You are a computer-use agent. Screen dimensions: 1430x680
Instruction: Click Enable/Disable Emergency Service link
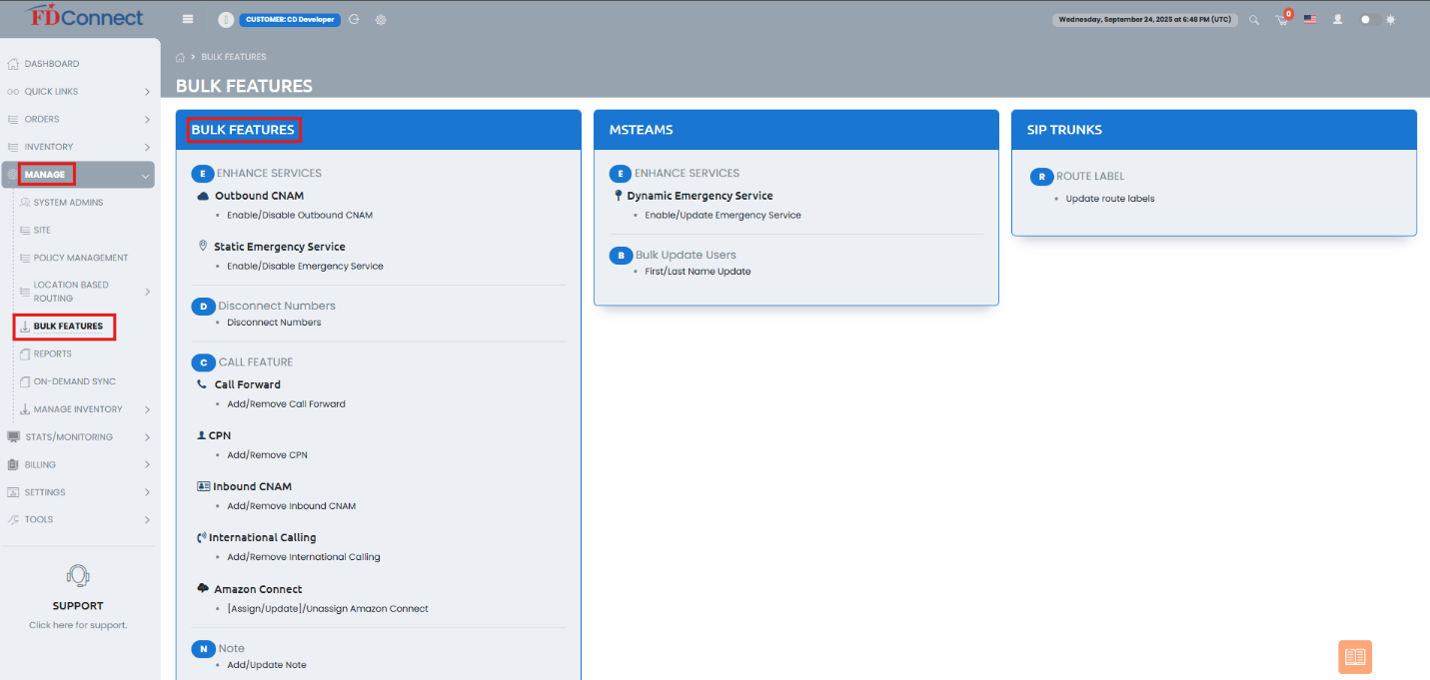(305, 266)
